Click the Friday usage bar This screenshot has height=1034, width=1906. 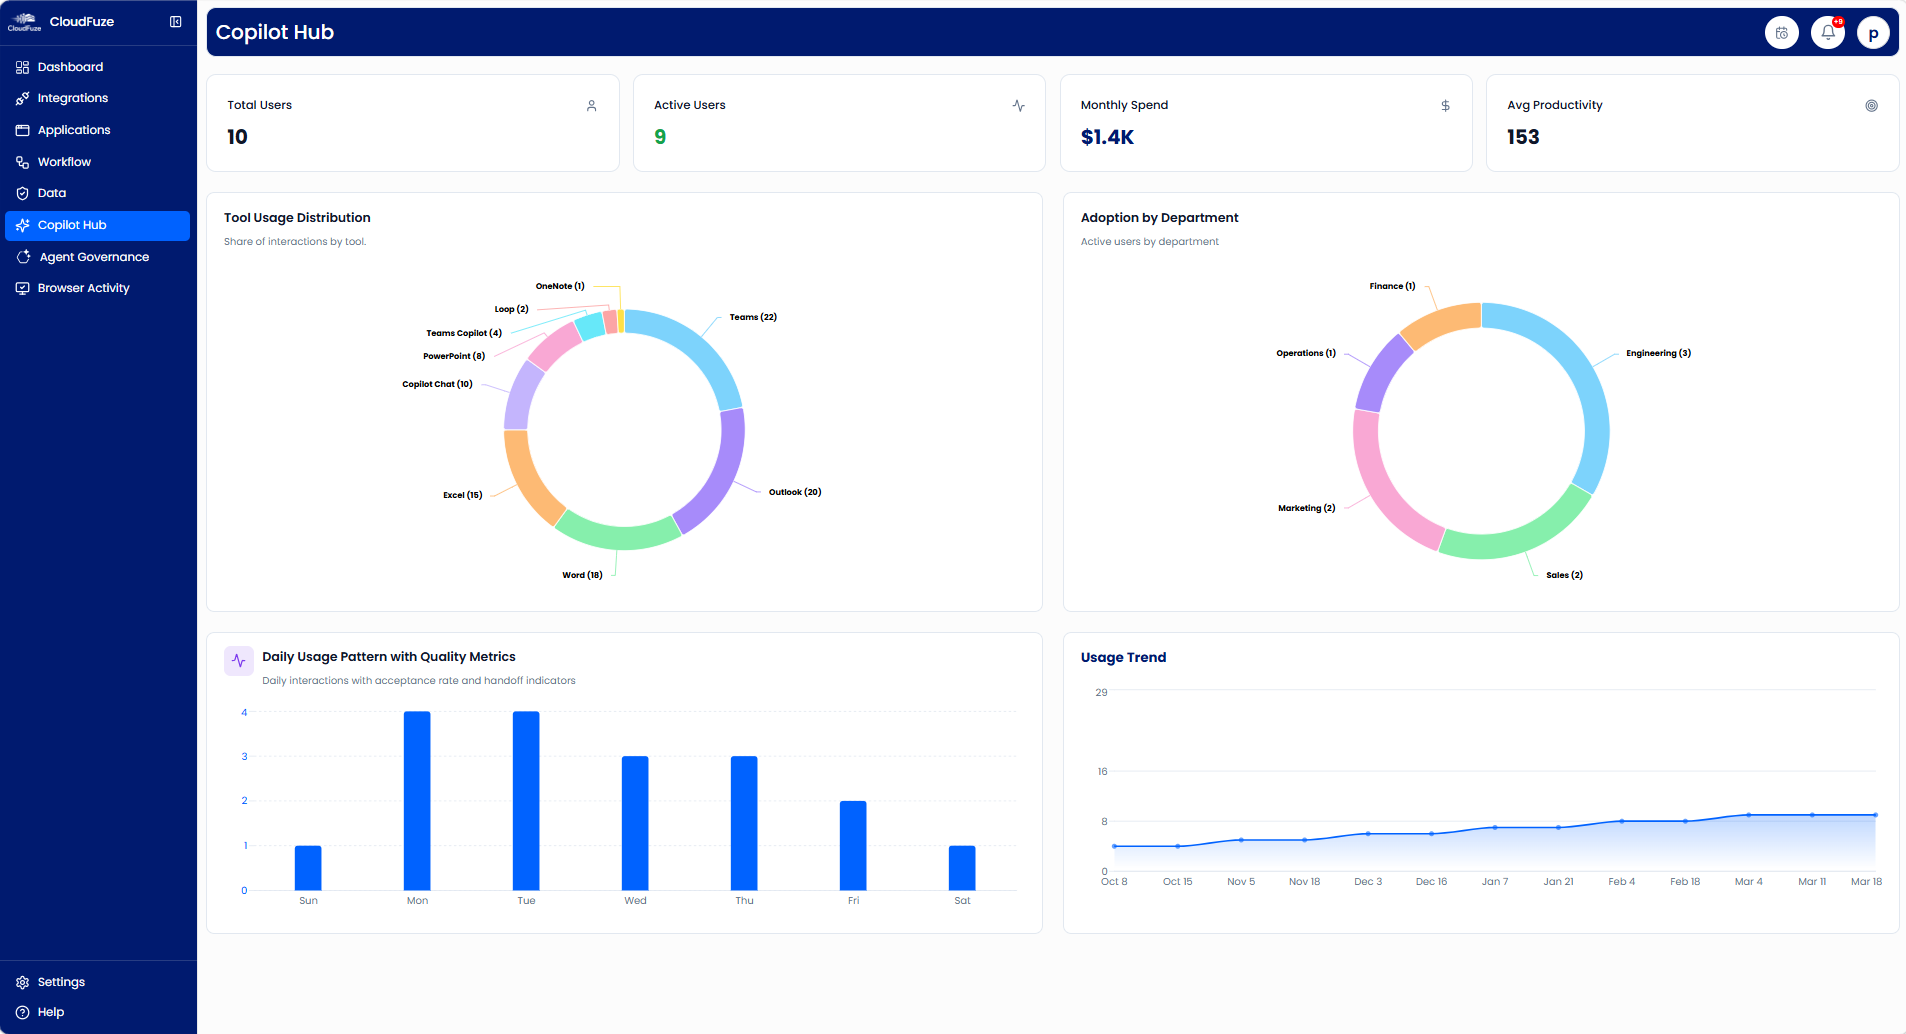coord(853,845)
